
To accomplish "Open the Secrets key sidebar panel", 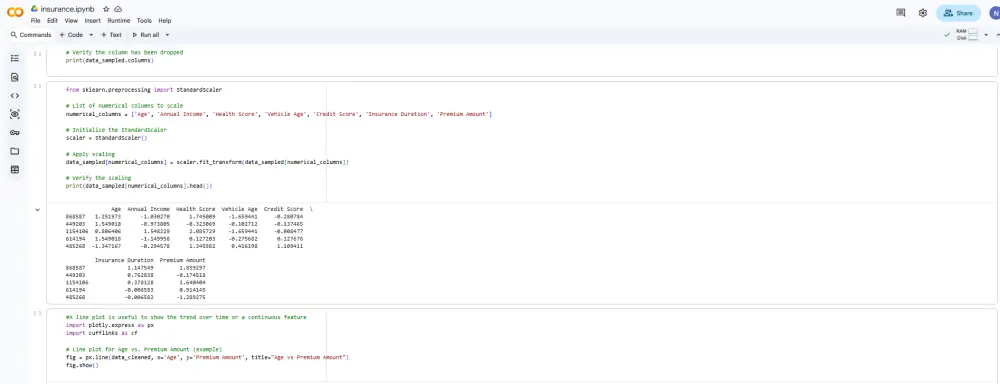I will [15, 133].
